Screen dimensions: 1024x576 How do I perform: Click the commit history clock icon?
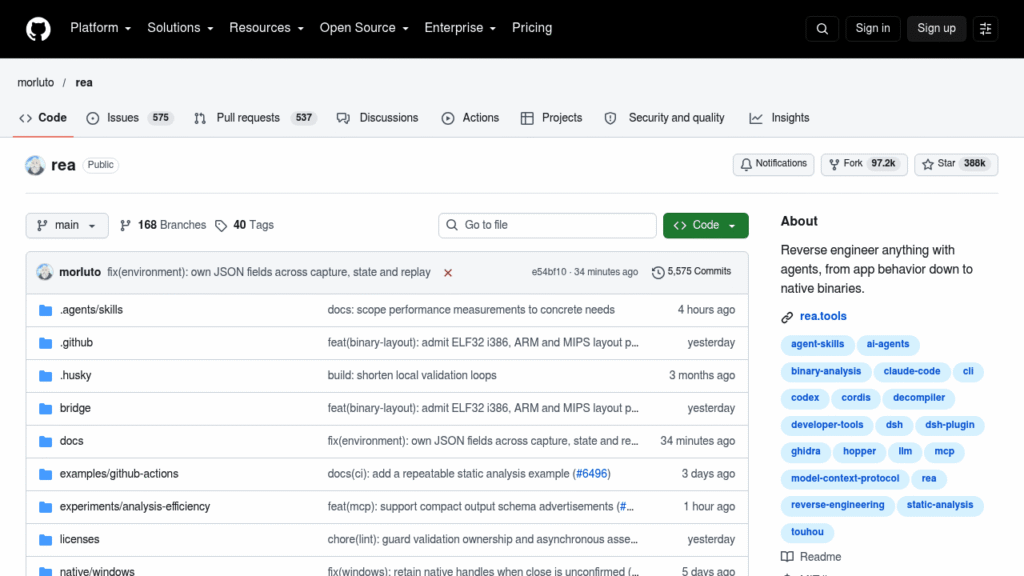[658, 272]
